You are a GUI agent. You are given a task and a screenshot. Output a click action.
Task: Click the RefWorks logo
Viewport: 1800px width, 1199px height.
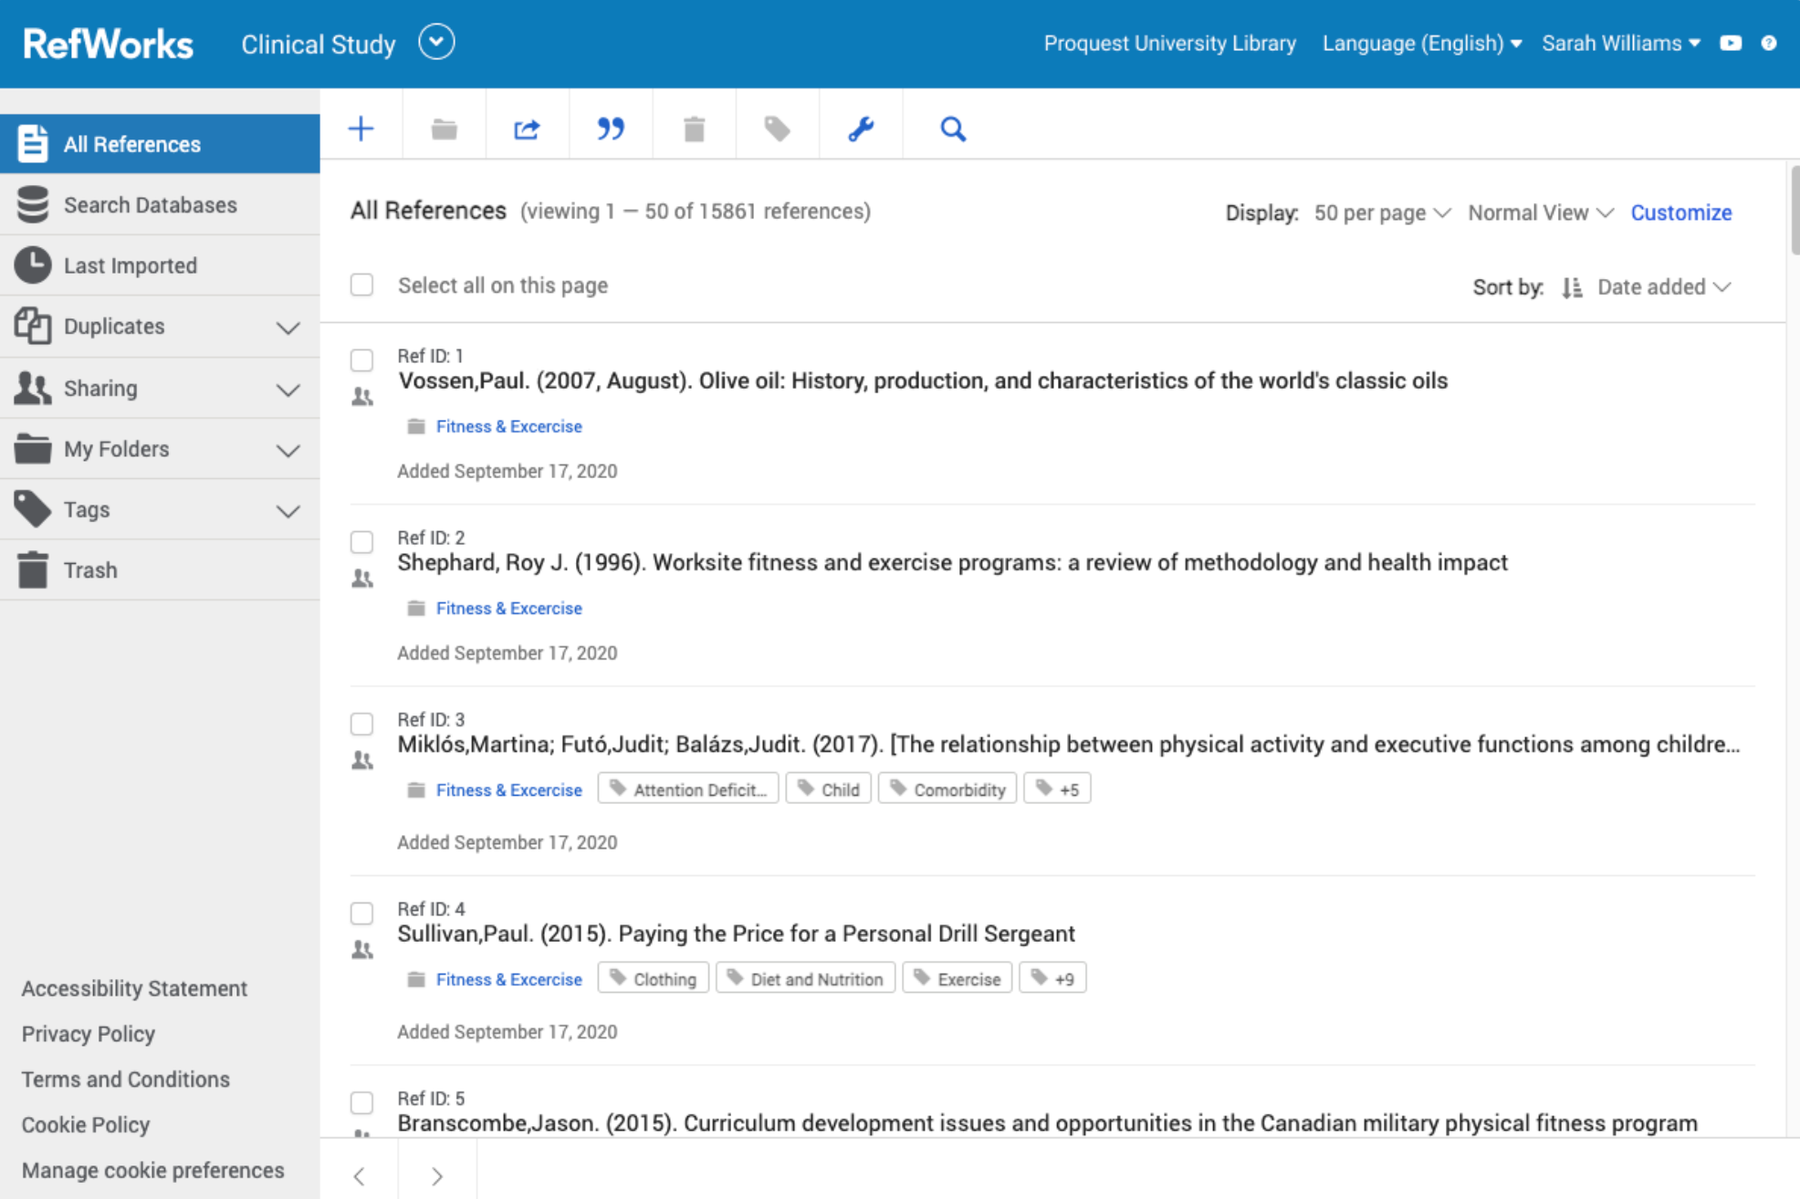108,44
